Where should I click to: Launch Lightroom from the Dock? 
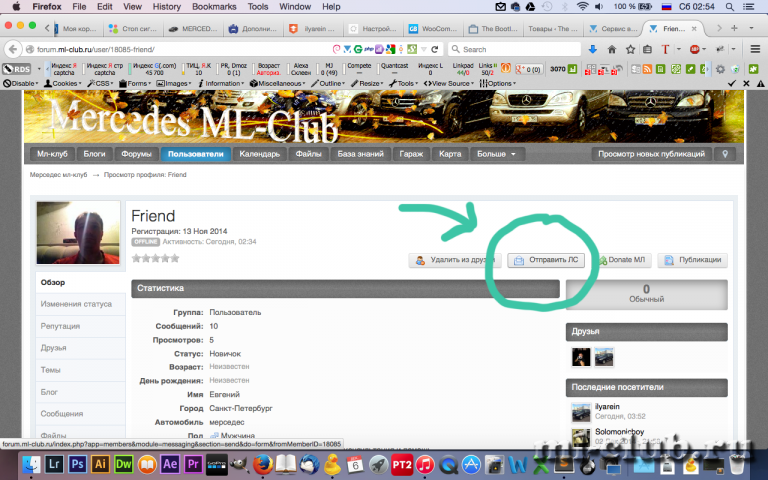click(x=54, y=464)
